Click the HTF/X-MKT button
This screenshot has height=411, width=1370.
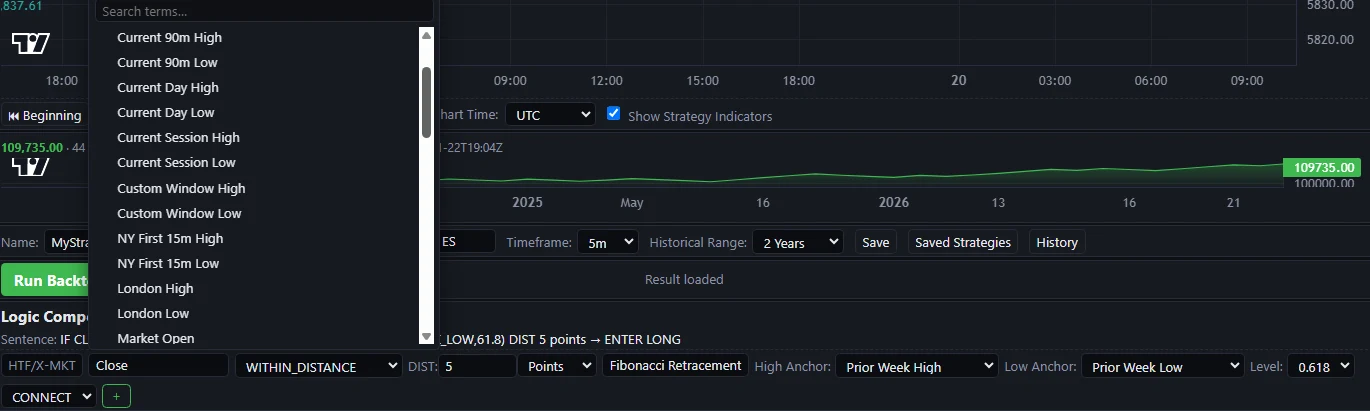(x=42, y=365)
